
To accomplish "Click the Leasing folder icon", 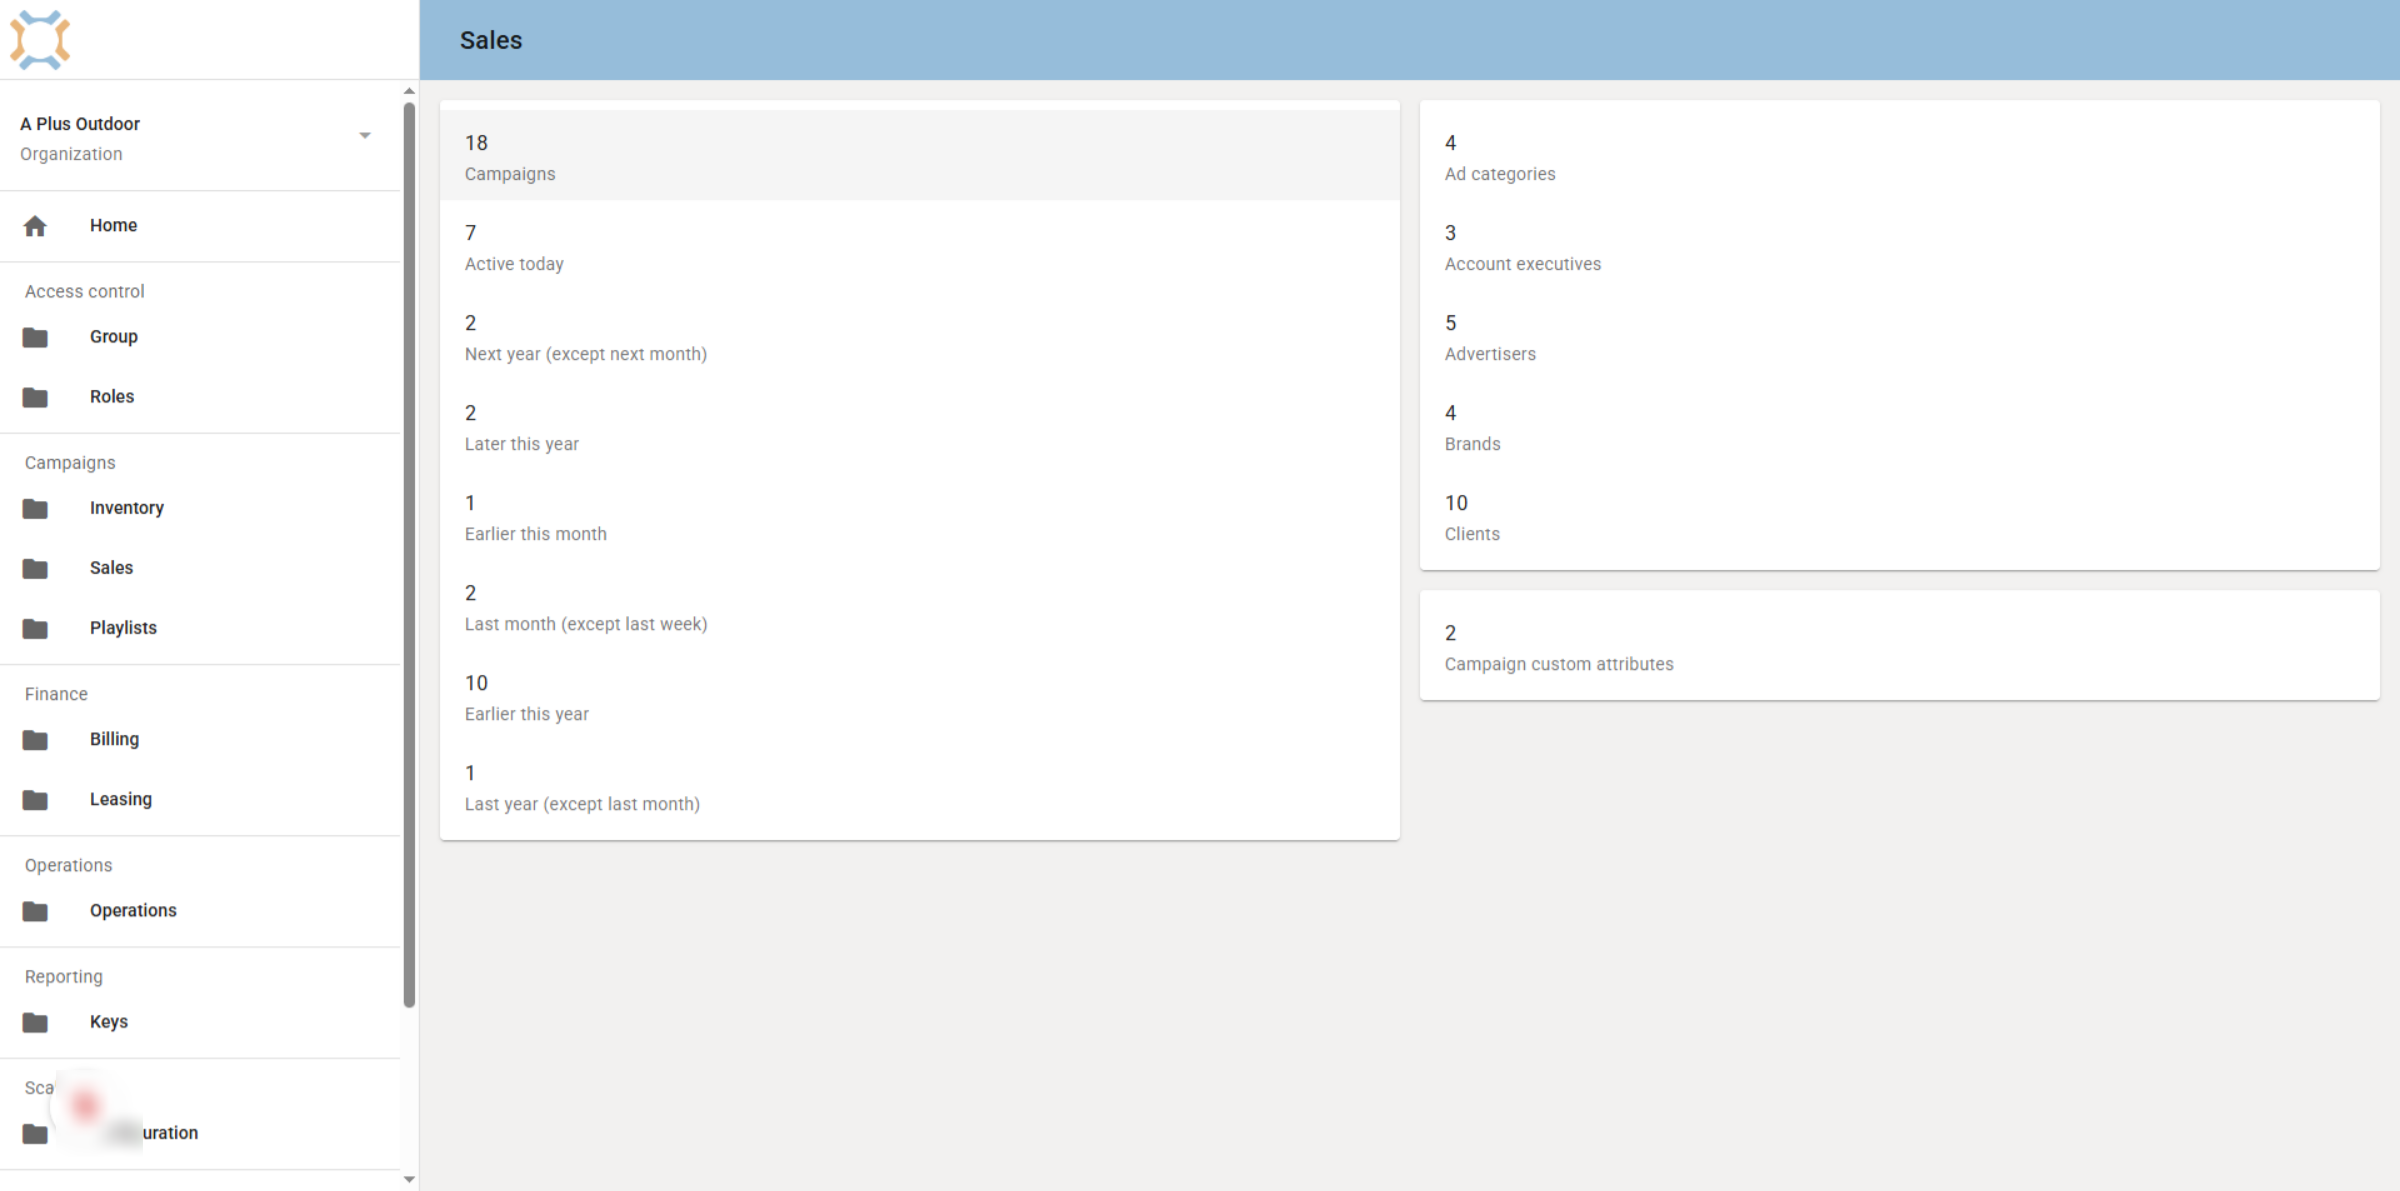I will click(x=35, y=799).
